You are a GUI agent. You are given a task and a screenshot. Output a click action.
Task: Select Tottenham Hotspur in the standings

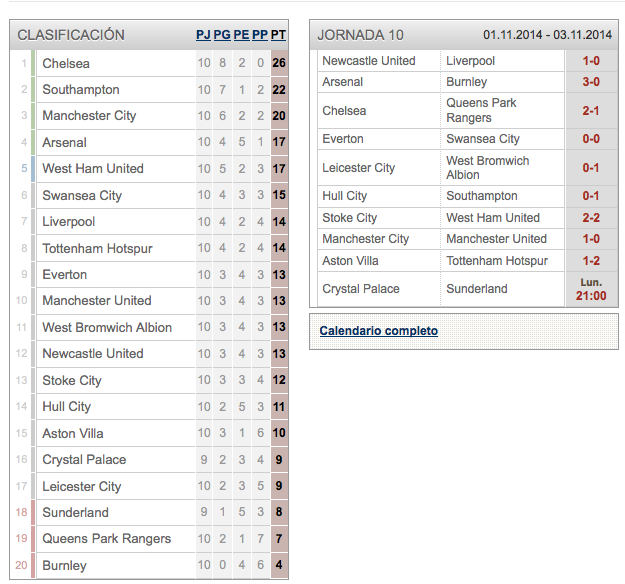(98, 248)
